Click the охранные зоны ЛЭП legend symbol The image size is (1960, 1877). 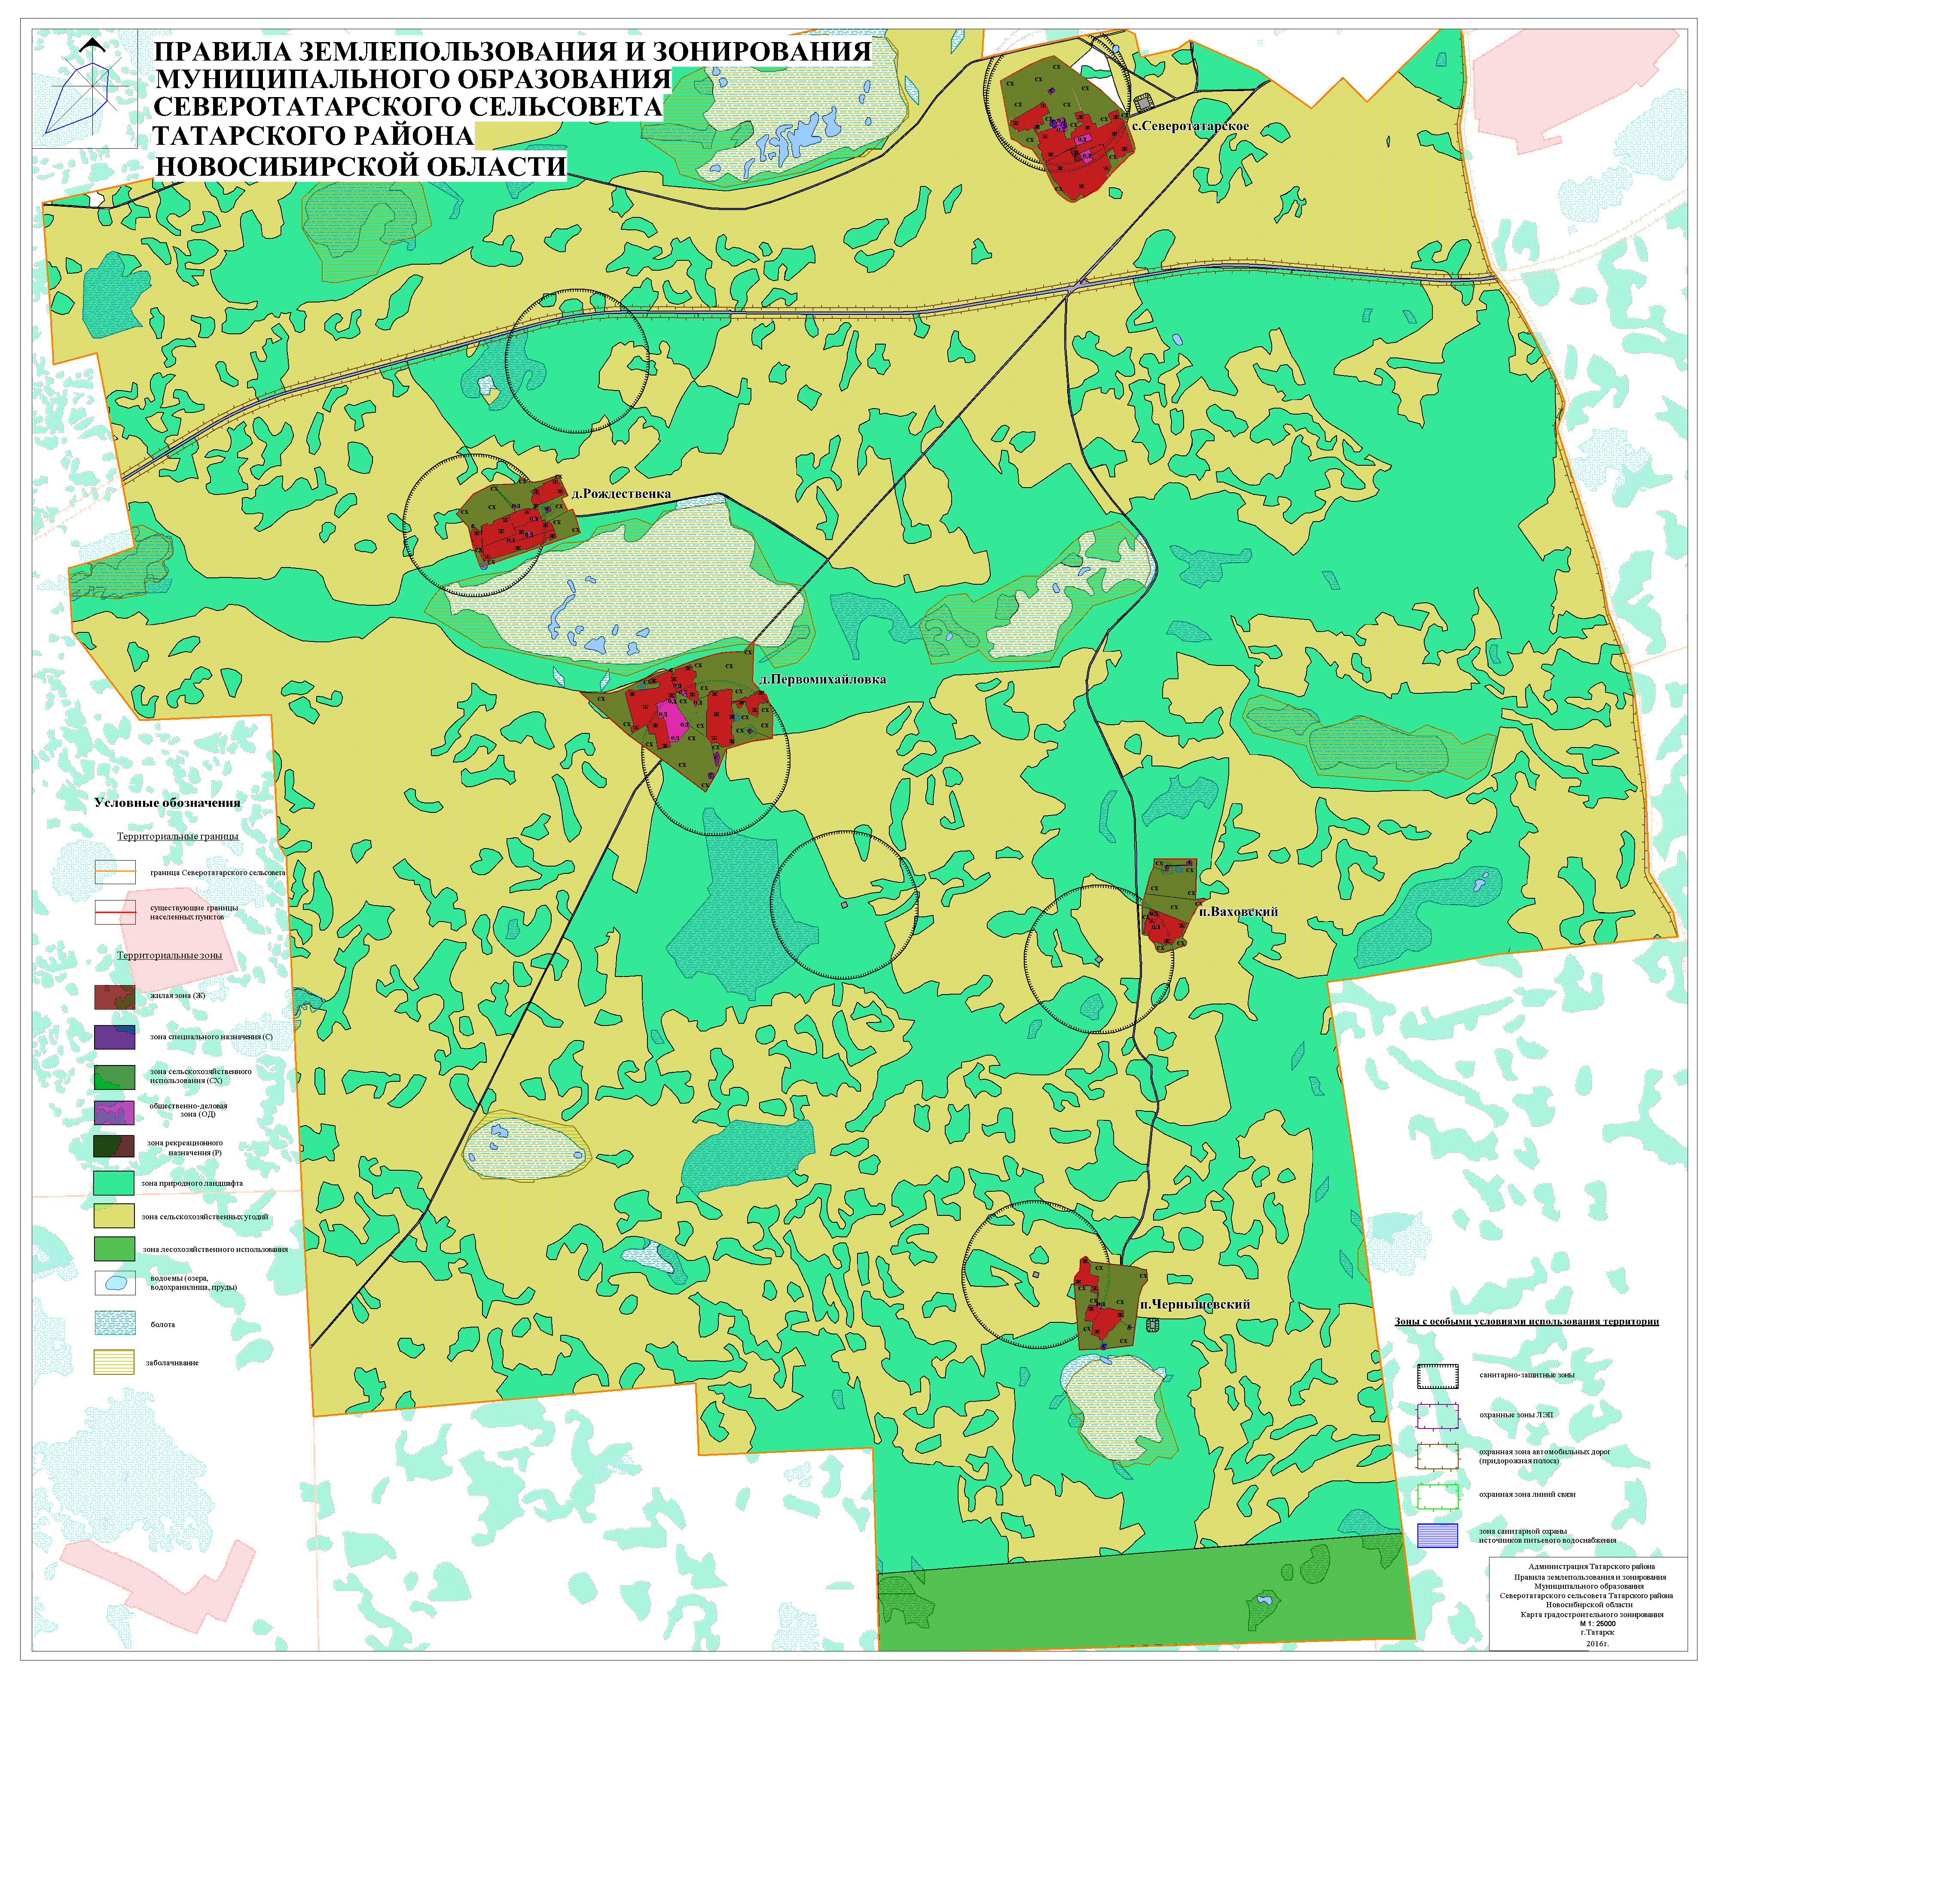(x=1437, y=1416)
